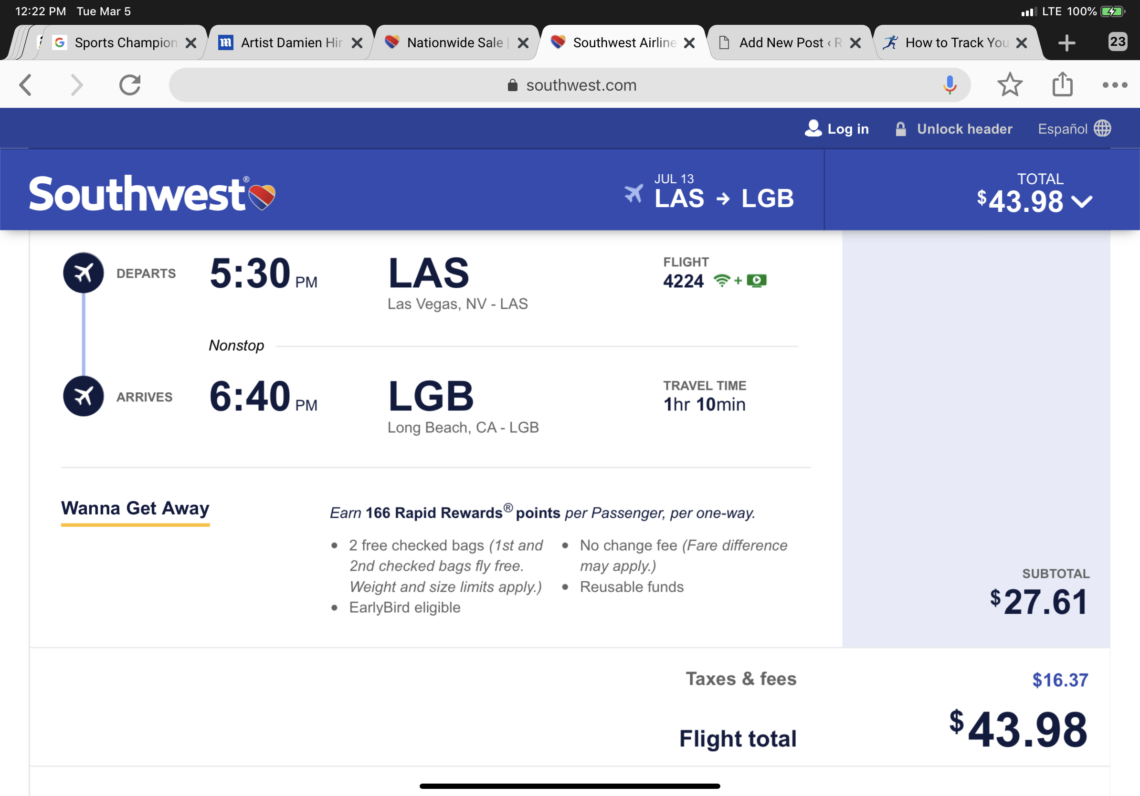This screenshot has width=1140, height=796.
Task: Open the Español language globe icon
Action: click(x=1101, y=128)
